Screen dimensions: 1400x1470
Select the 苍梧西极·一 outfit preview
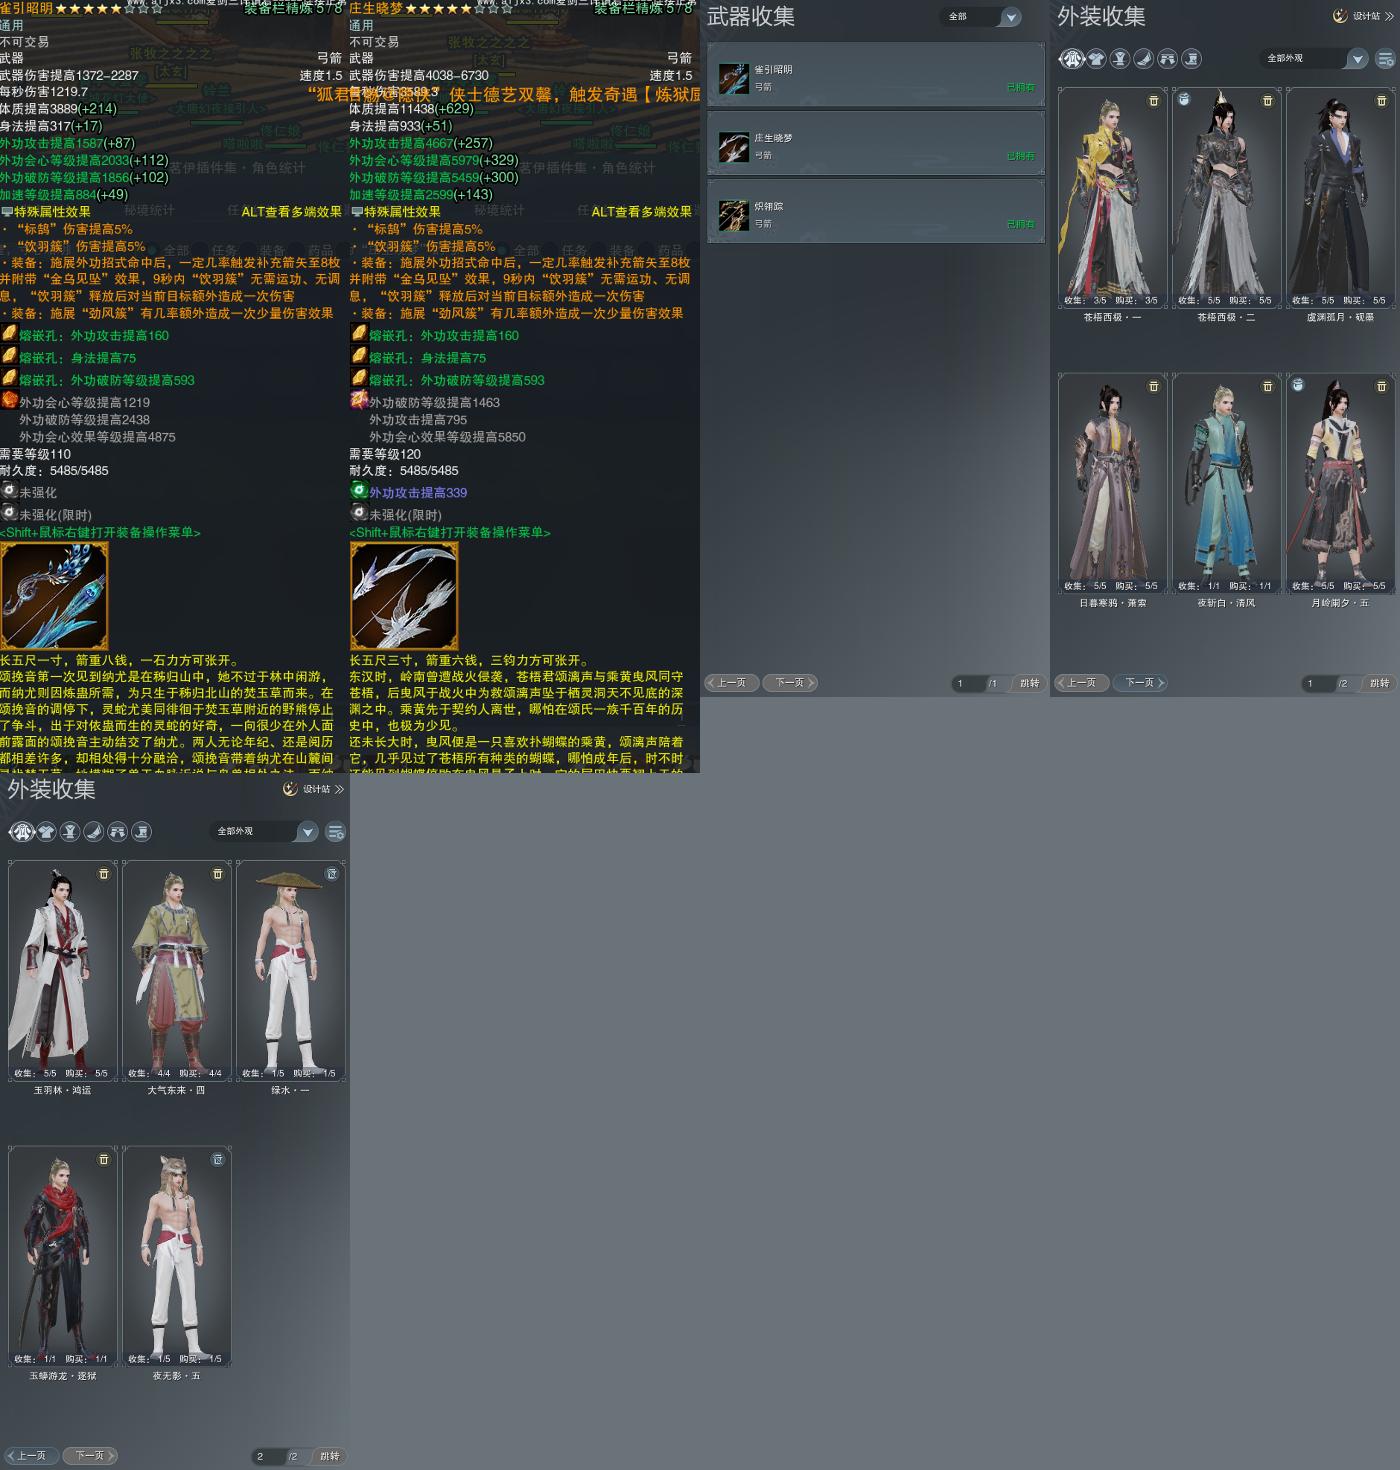click(x=1113, y=198)
